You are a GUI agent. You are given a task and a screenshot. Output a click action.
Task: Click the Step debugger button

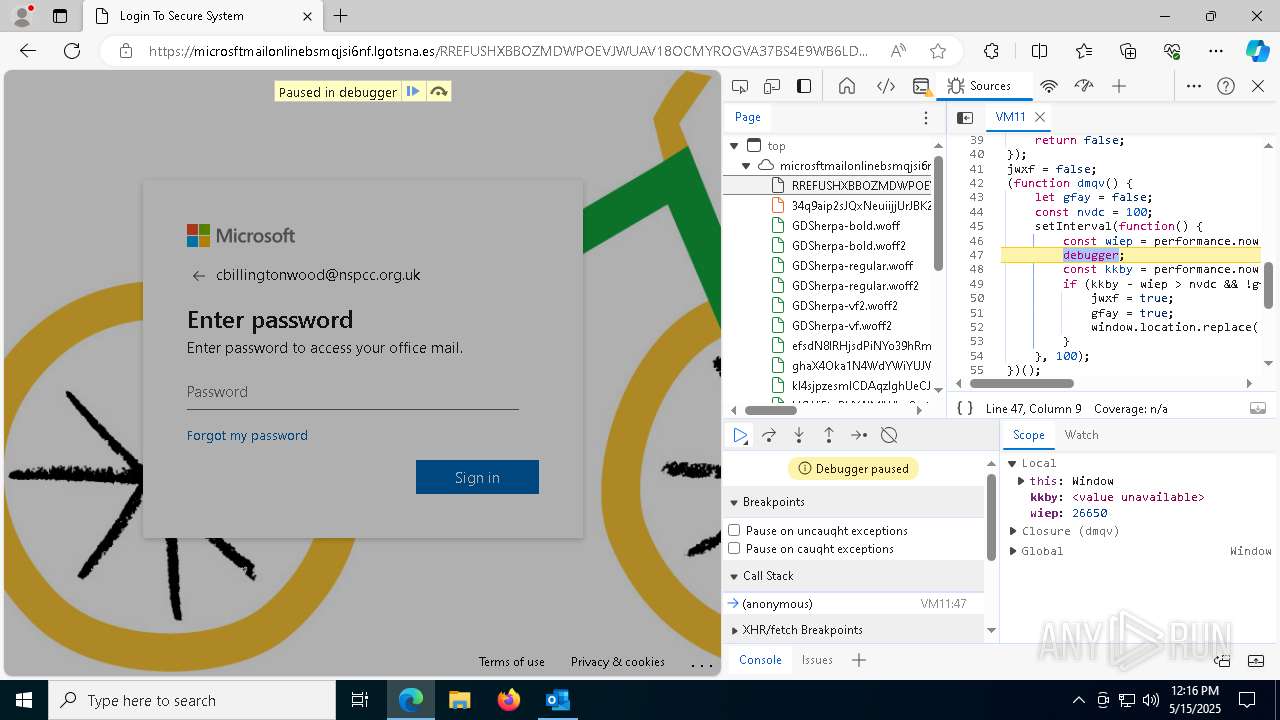click(x=859, y=435)
